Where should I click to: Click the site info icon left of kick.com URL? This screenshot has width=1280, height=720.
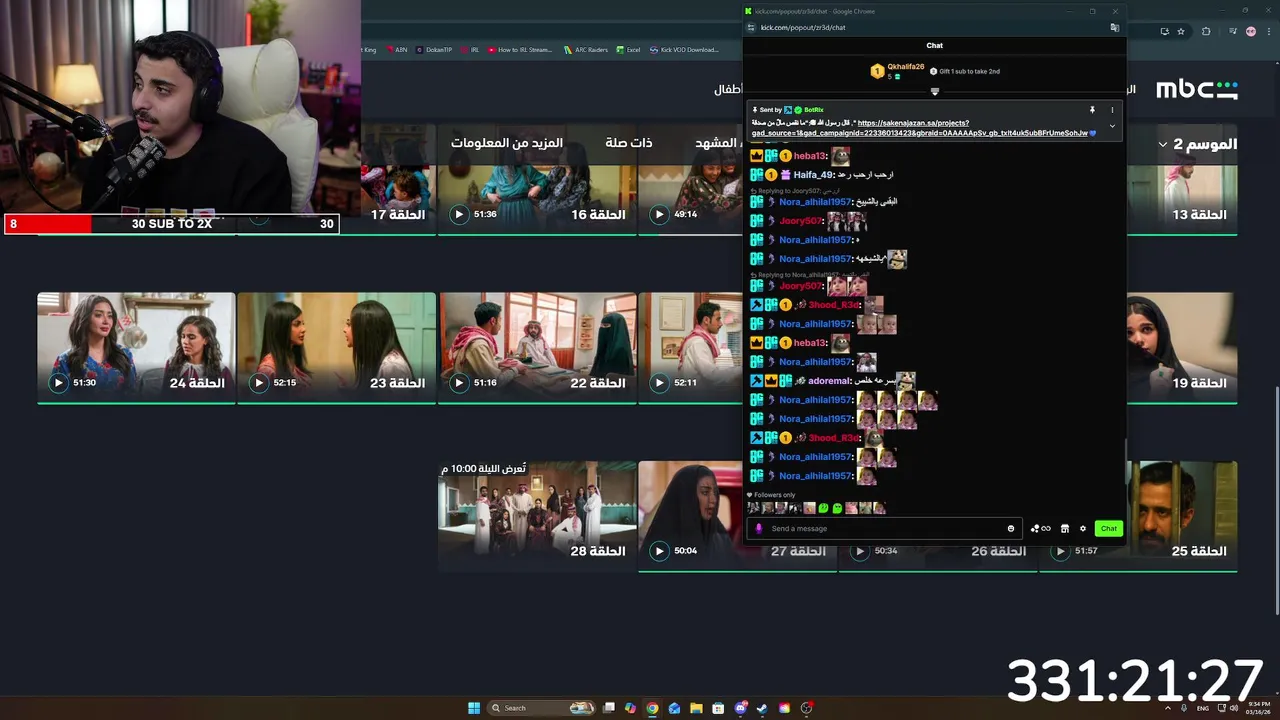tap(752, 27)
